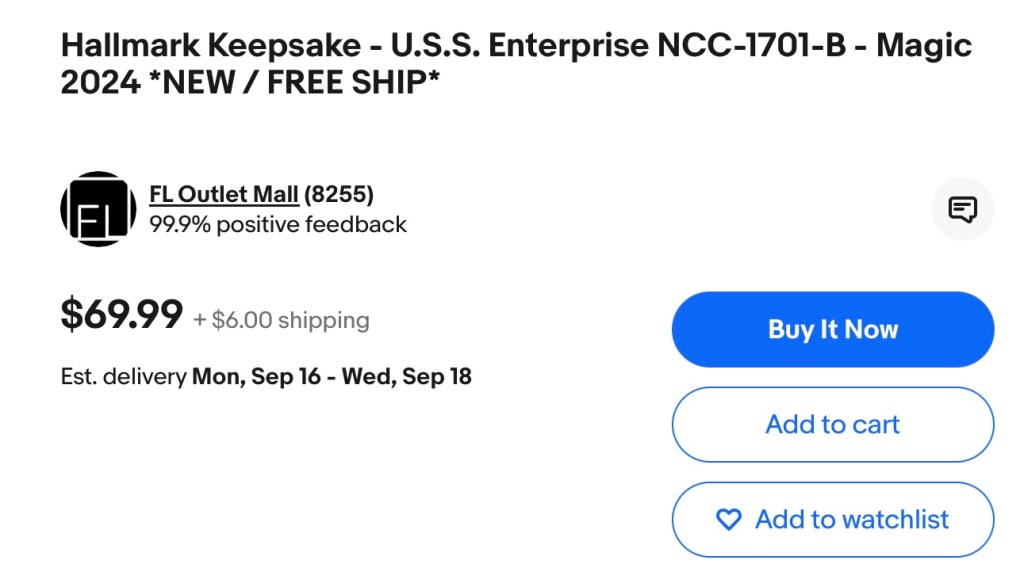
Task: Select the Wed, Sep 18 delivery date
Action: (x=407, y=377)
